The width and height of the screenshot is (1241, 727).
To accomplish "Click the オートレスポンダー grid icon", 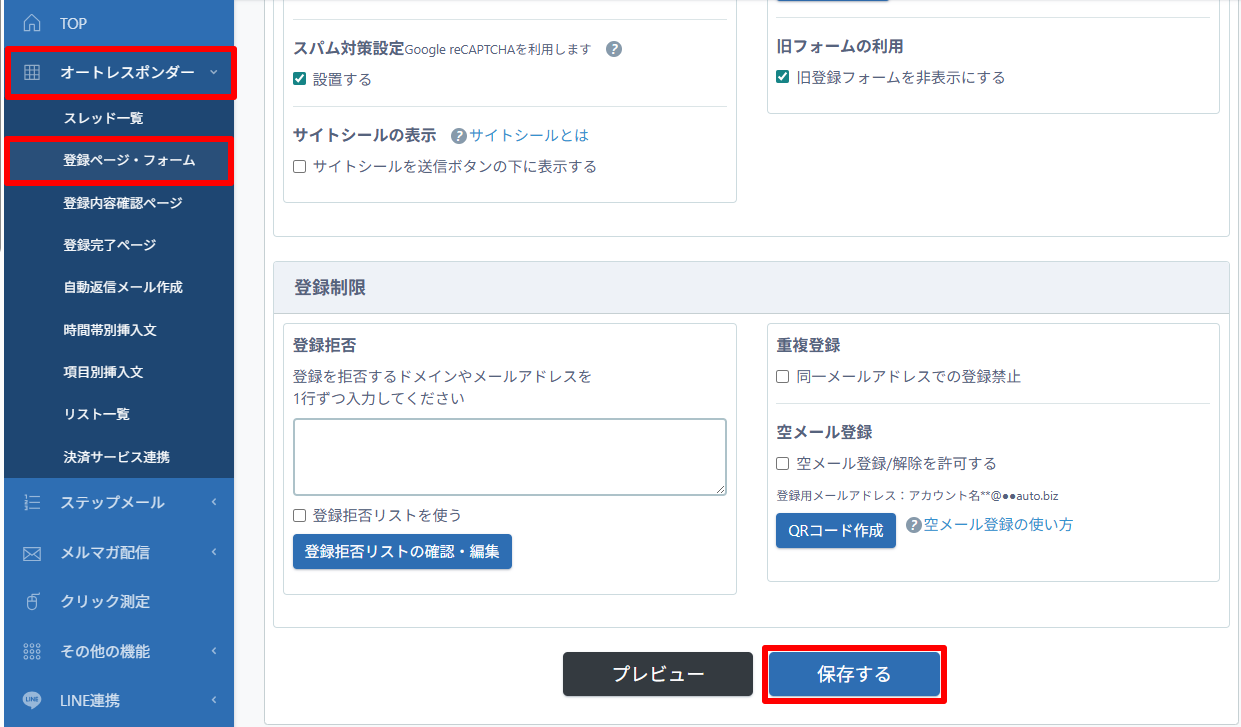I will click(32, 72).
